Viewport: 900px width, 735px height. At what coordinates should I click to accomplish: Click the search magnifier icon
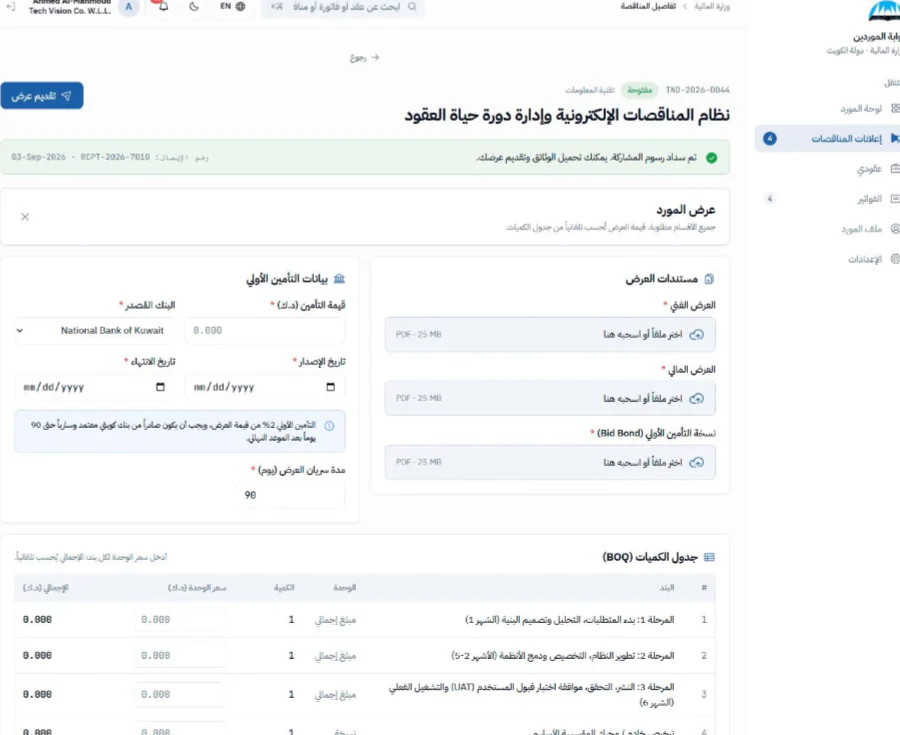tap(412, 7)
